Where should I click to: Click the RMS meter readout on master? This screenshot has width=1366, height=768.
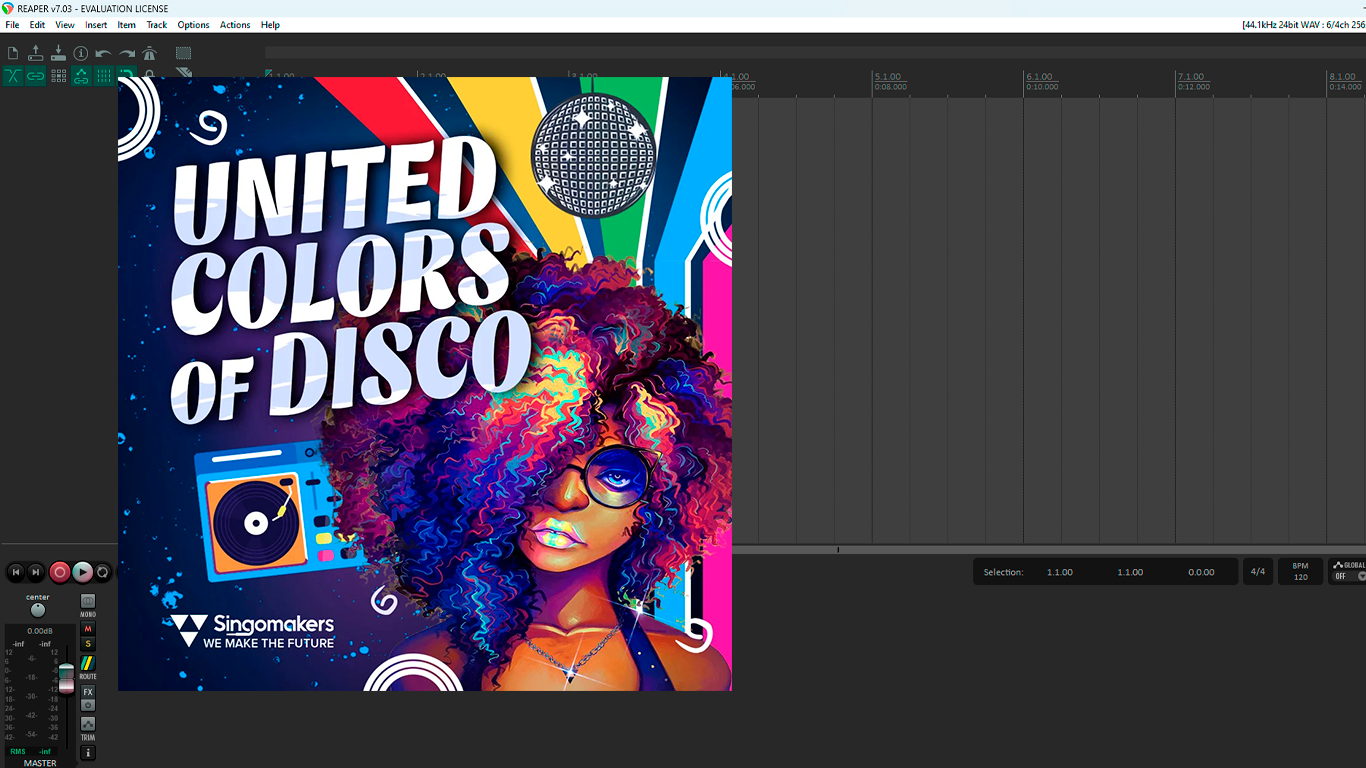[30, 751]
